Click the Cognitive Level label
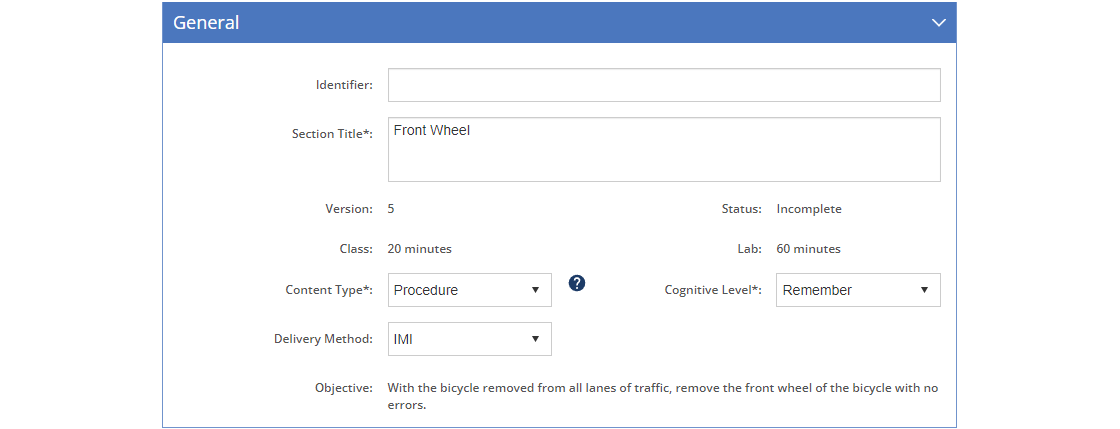The image size is (1120, 429). coord(713,290)
